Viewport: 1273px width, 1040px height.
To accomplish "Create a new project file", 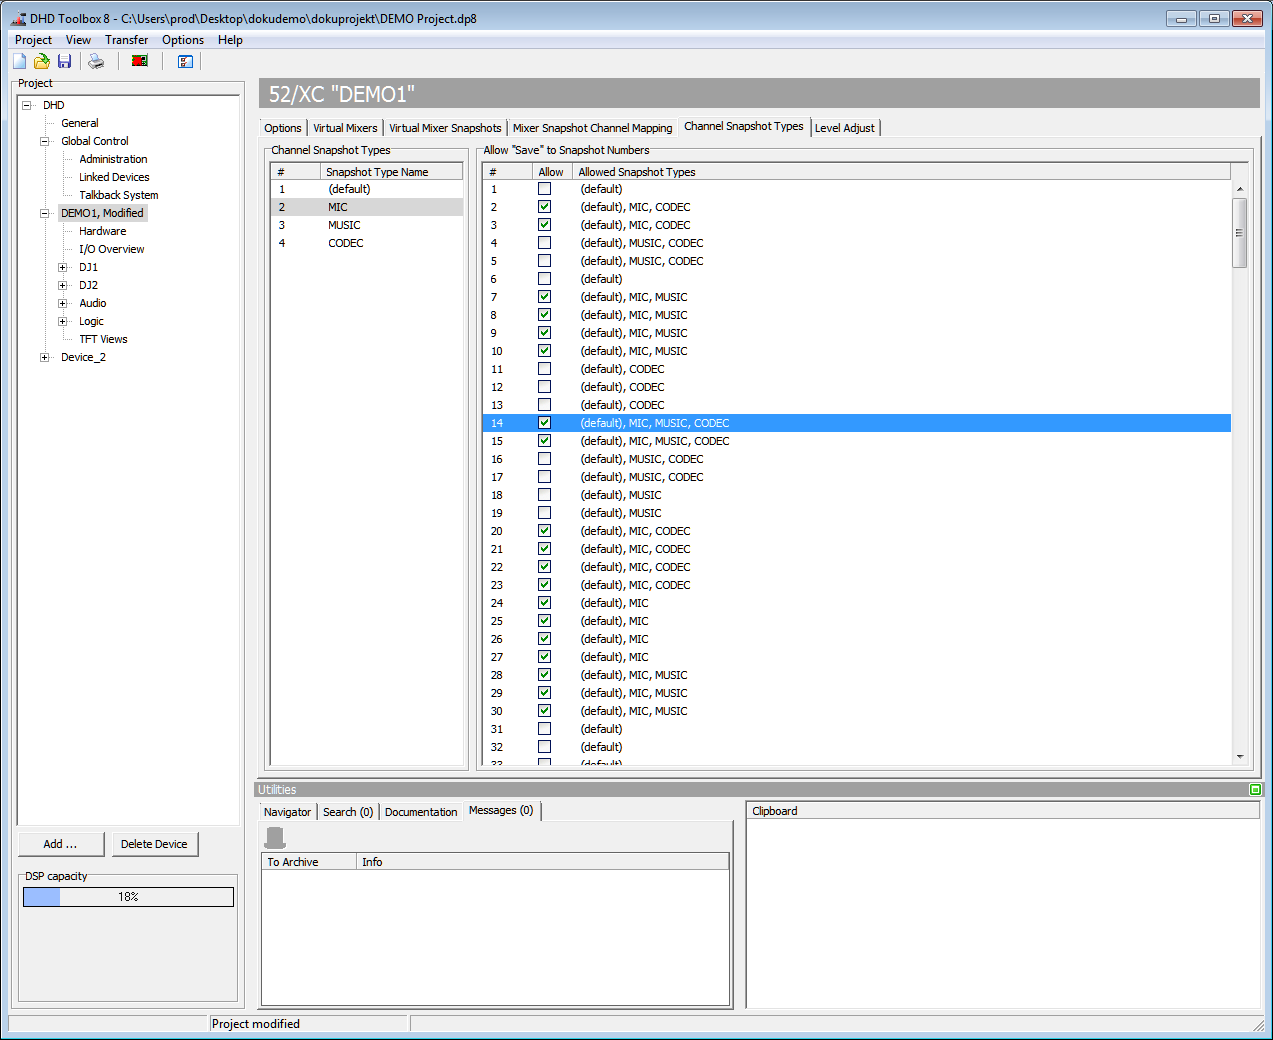I will [x=18, y=61].
